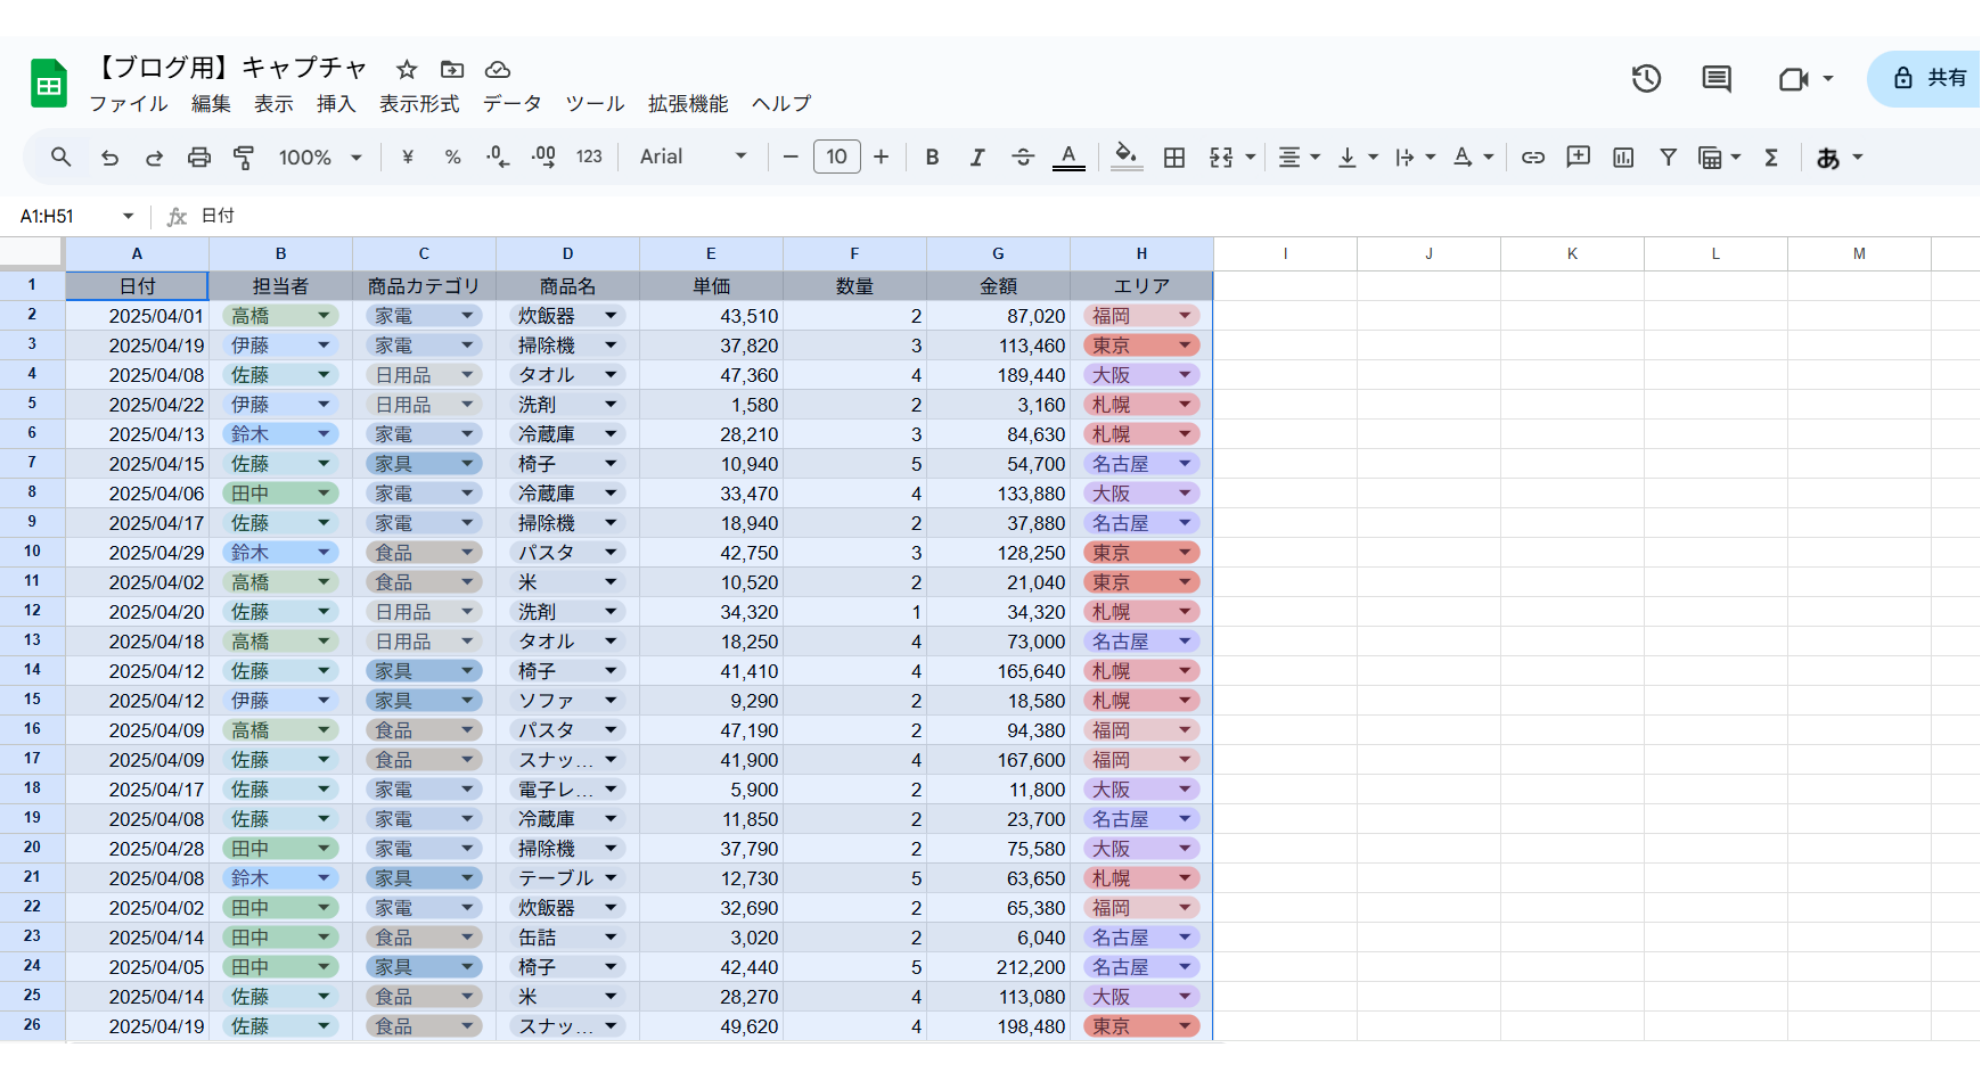Open the 編集 menu

coord(211,104)
